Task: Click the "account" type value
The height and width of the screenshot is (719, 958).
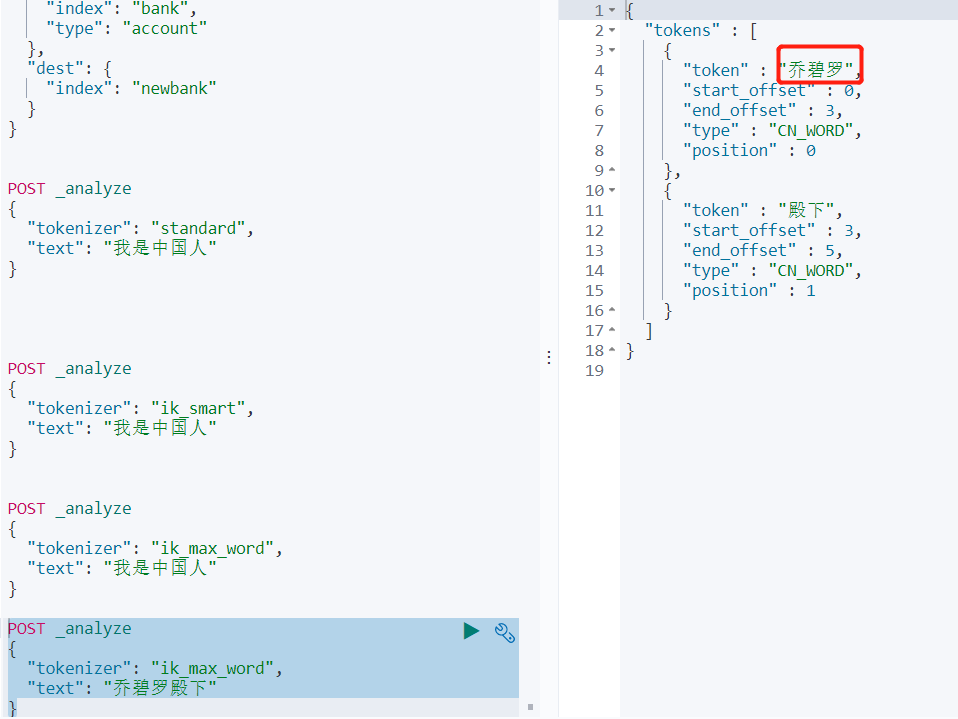Action: tap(165, 29)
